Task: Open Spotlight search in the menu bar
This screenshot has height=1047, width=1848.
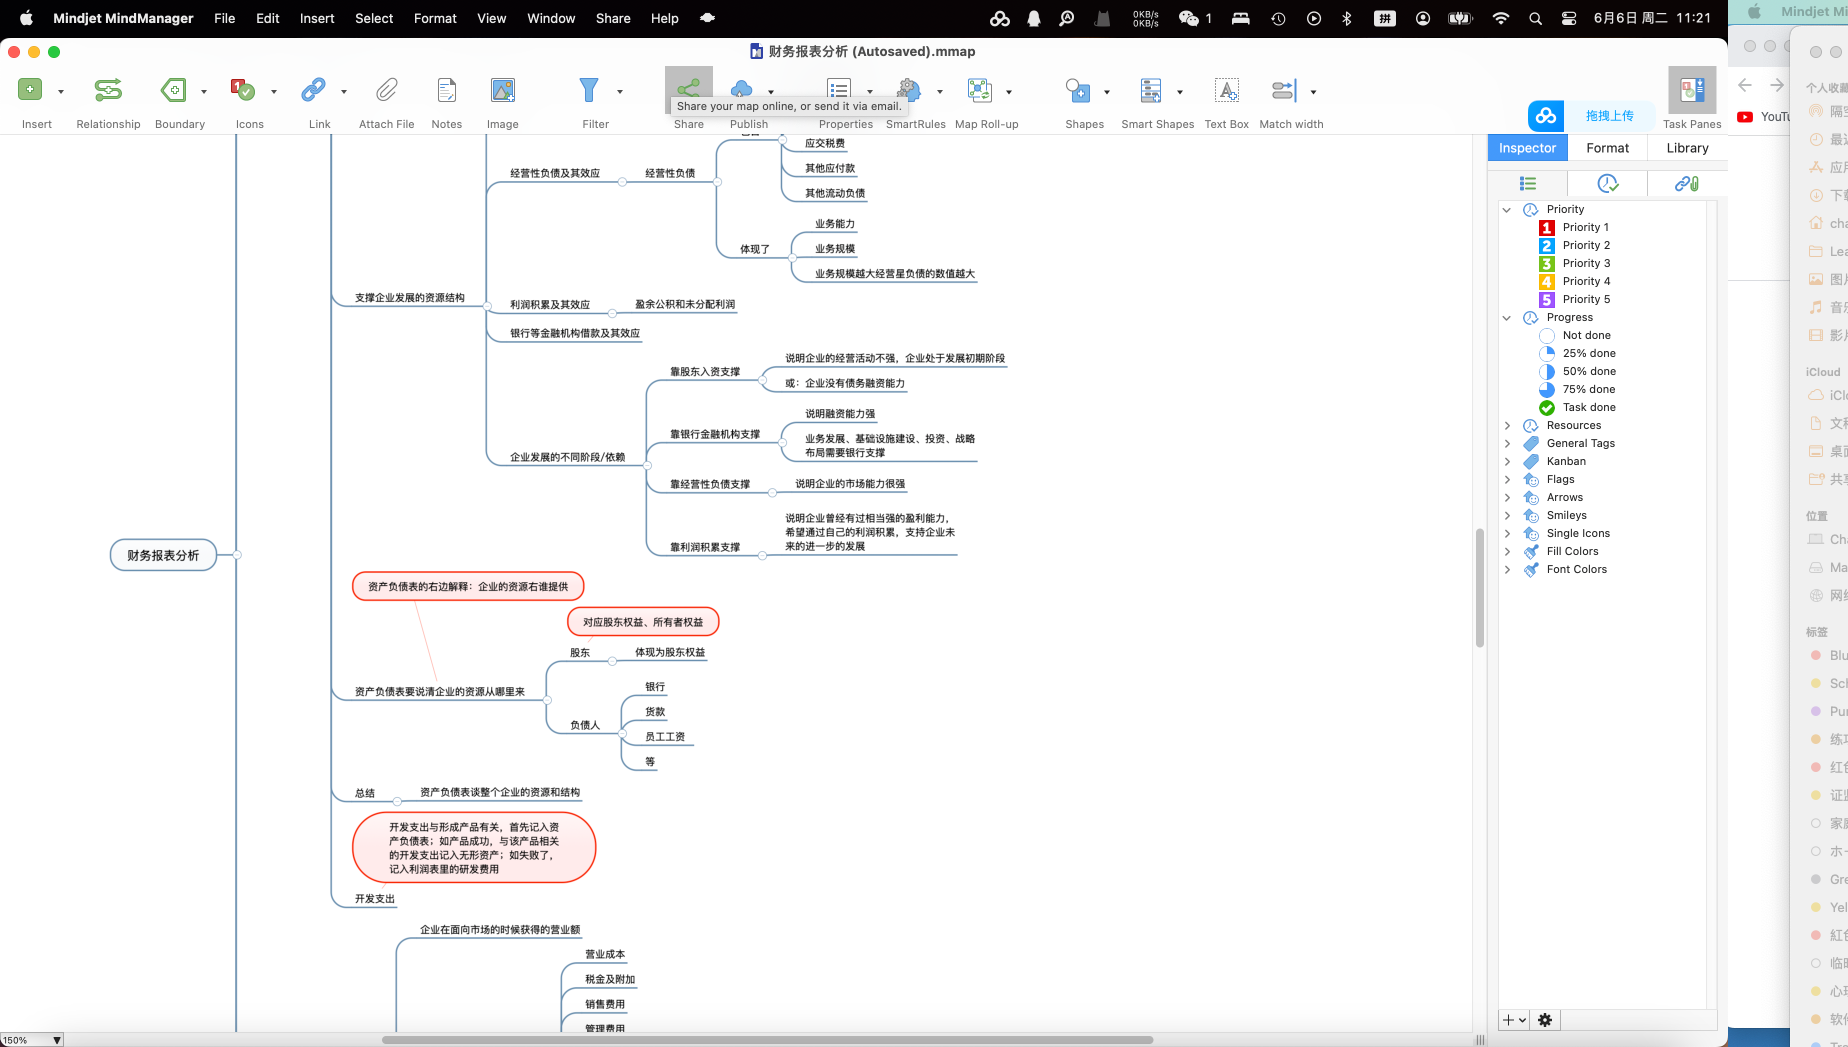Action: pos(1535,18)
